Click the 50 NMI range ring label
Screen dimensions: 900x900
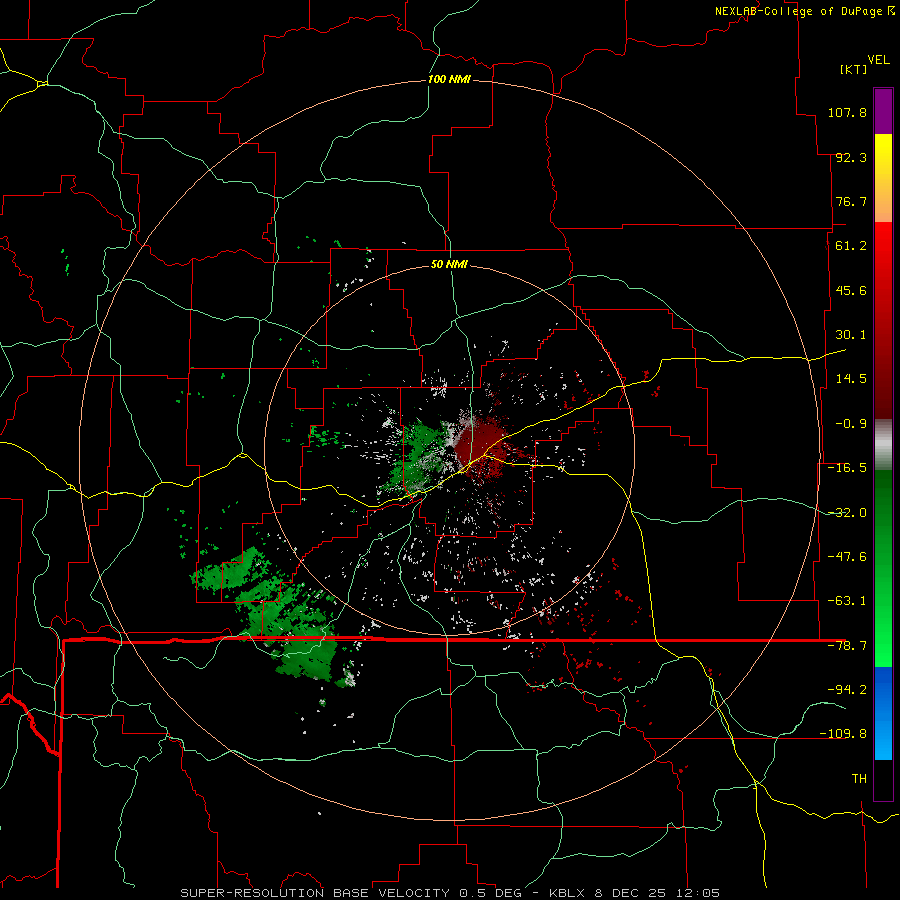[x=449, y=265]
